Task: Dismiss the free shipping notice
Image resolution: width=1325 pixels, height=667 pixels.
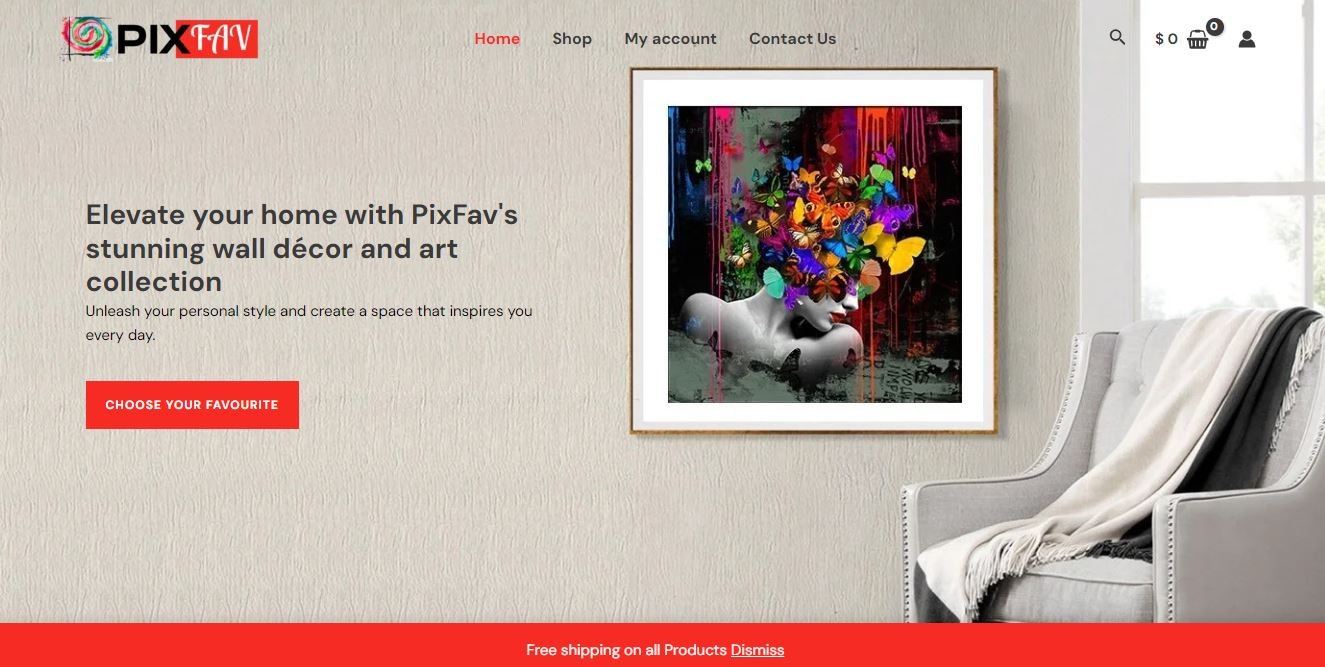Action: 757,650
